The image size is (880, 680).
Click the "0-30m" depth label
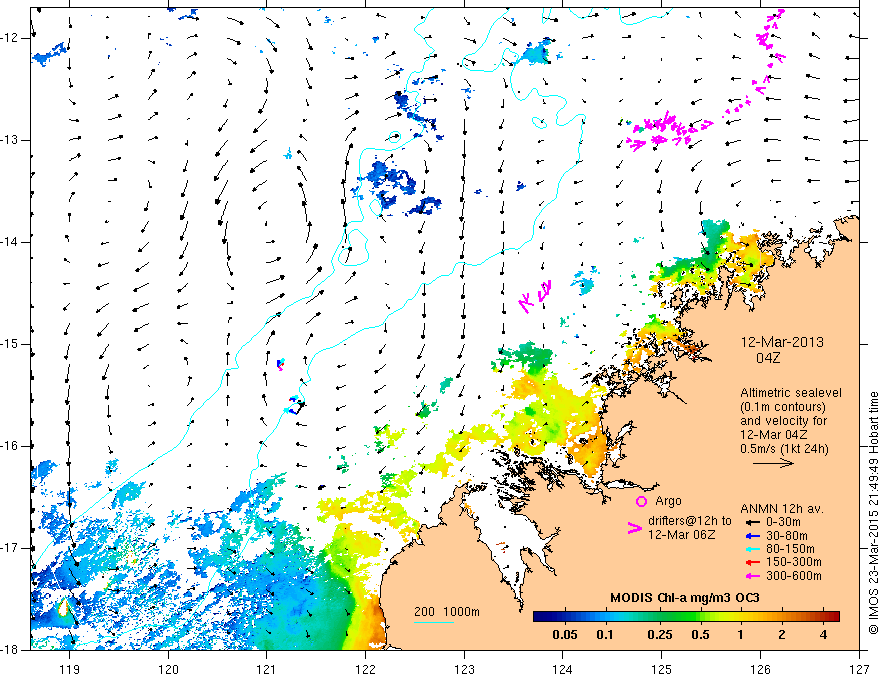(x=783, y=522)
